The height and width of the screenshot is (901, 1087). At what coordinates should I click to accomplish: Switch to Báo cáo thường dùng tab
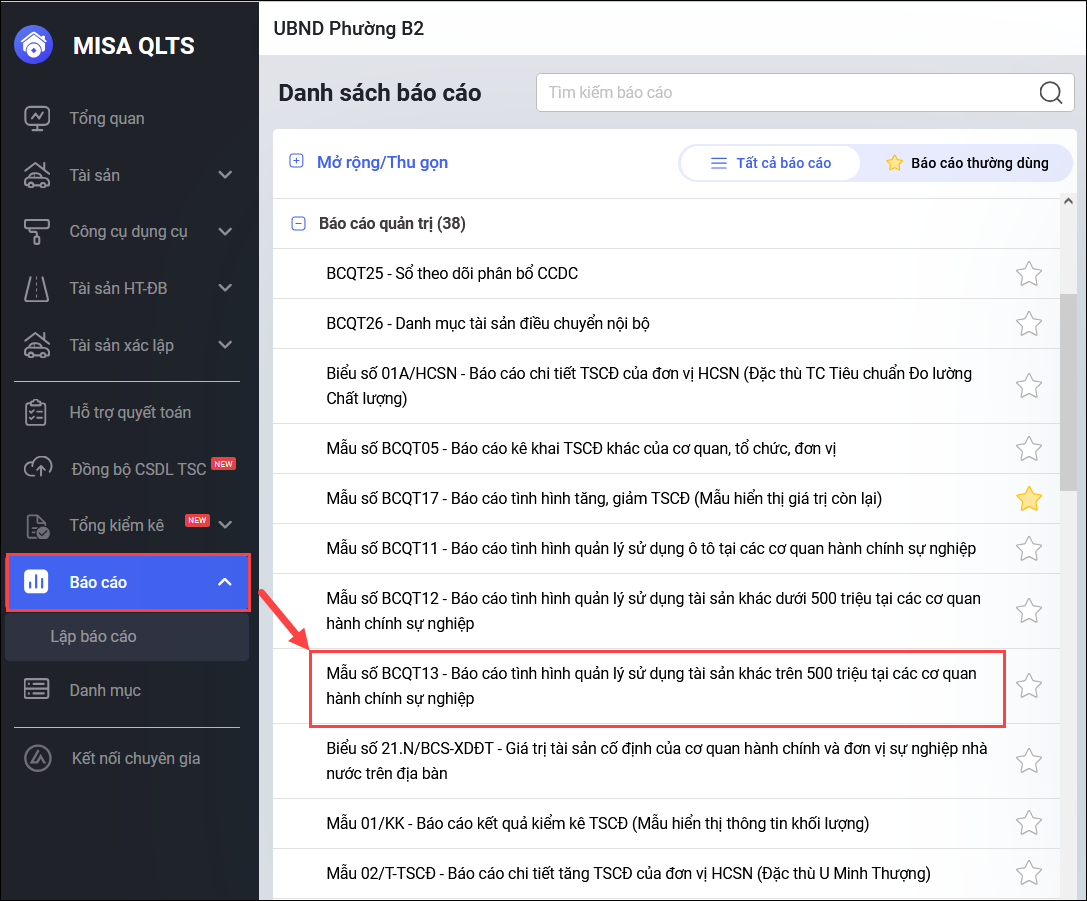click(x=967, y=163)
